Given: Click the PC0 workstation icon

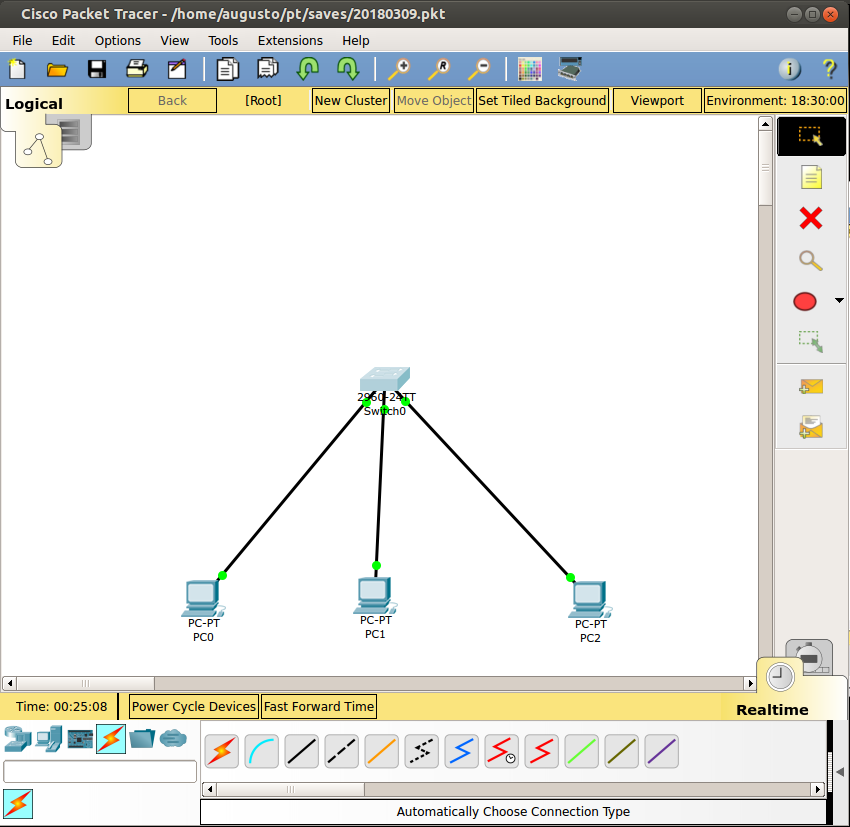Looking at the screenshot, I should coord(203,598).
